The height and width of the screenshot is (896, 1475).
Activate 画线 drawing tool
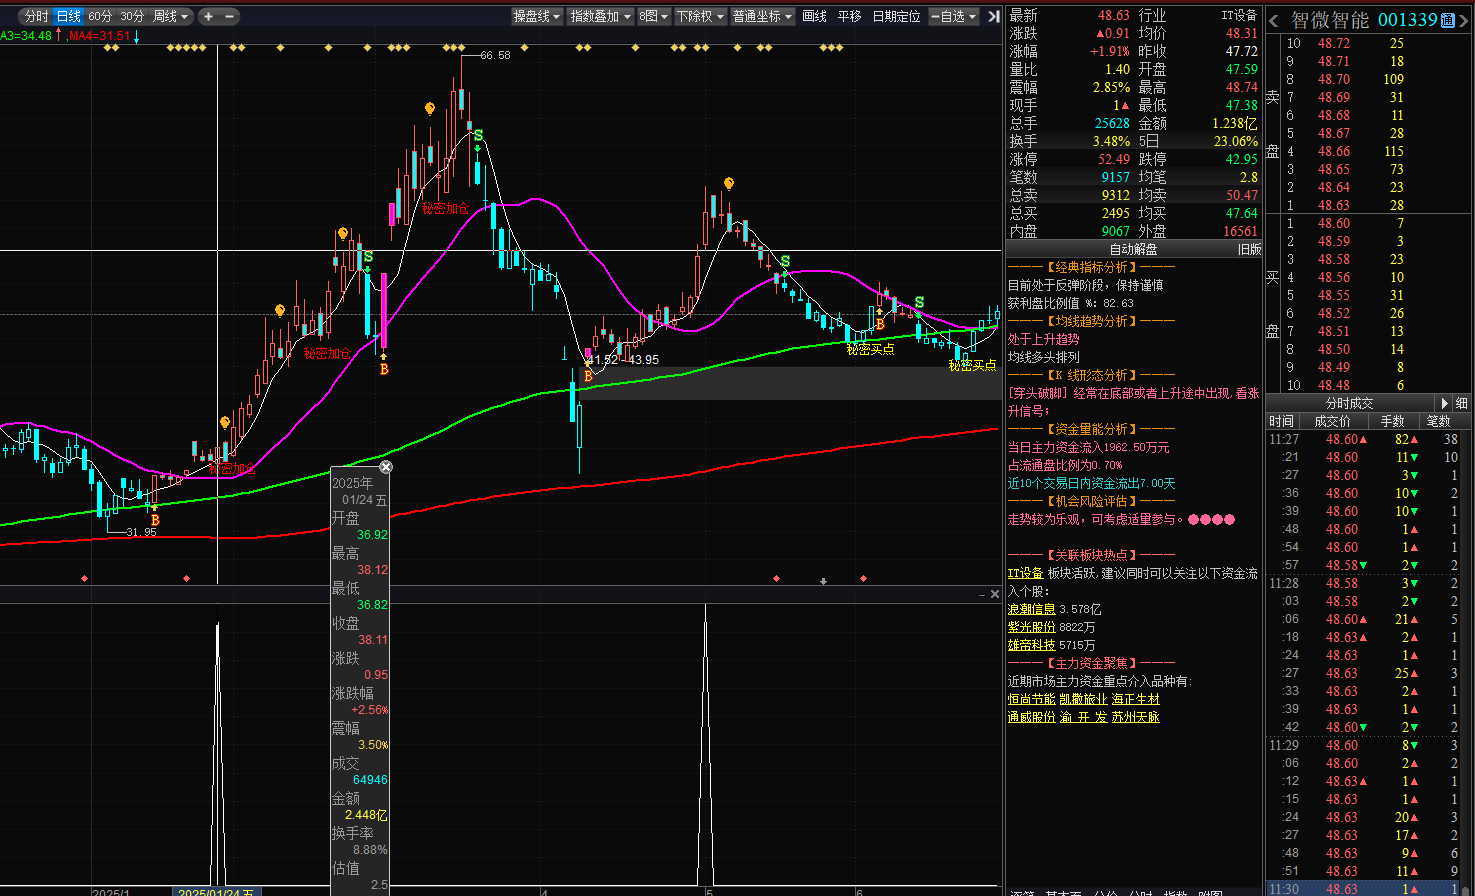pyautogui.click(x=815, y=16)
